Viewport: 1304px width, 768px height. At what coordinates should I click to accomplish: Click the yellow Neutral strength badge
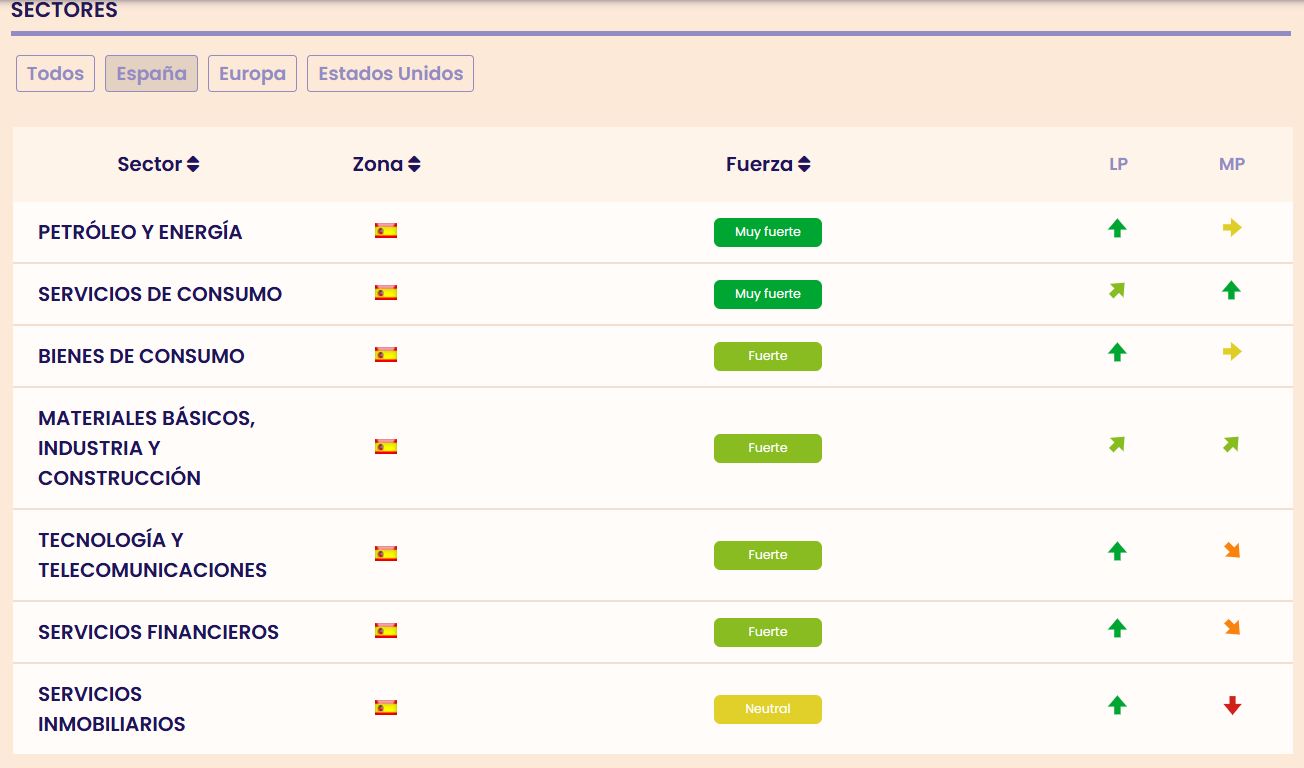(x=768, y=709)
